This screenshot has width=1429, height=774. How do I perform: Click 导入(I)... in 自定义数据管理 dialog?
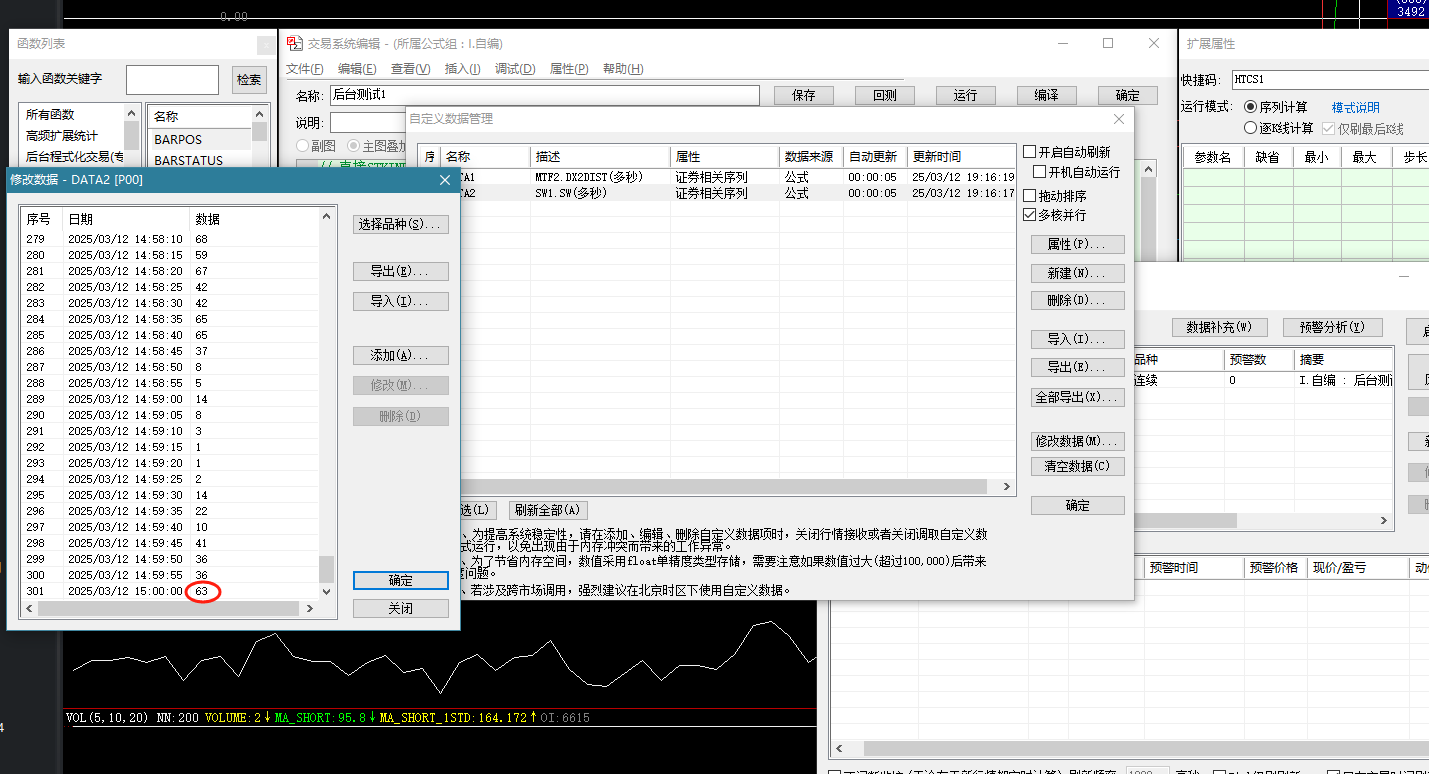click(x=1078, y=339)
